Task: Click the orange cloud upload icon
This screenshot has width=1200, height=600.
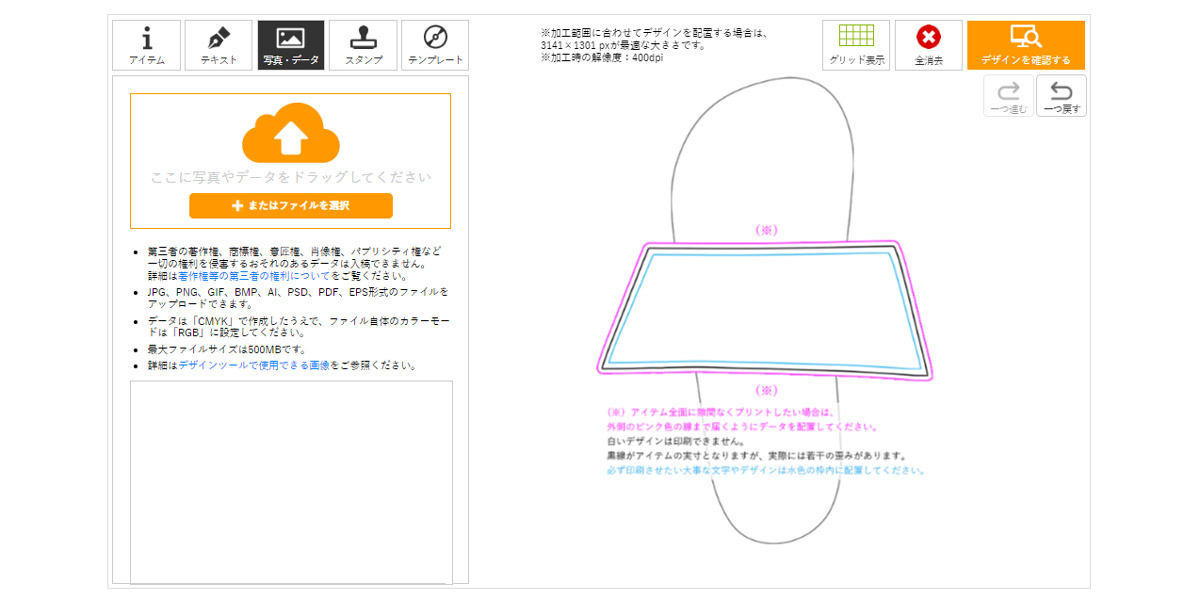Action: [x=290, y=133]
